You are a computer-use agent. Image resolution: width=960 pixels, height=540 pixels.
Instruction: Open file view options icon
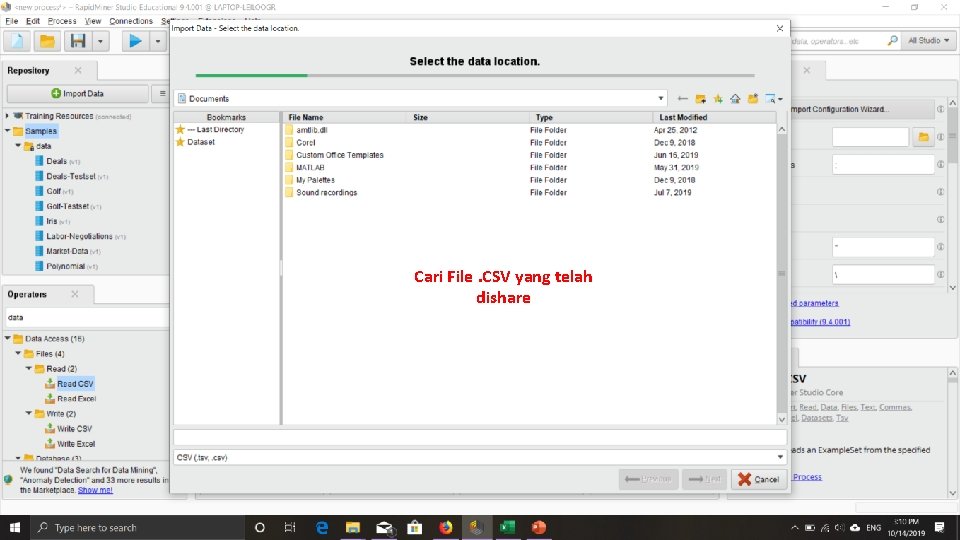(774, 99)
